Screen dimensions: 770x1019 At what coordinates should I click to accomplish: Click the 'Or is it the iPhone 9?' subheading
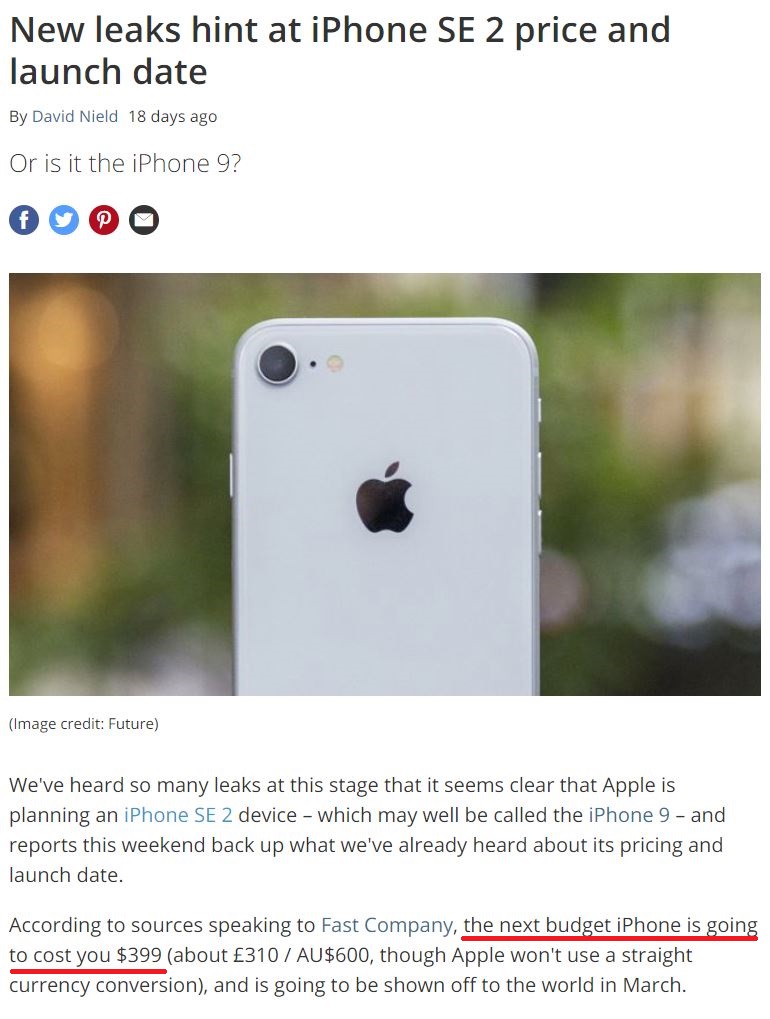point(125,164)
